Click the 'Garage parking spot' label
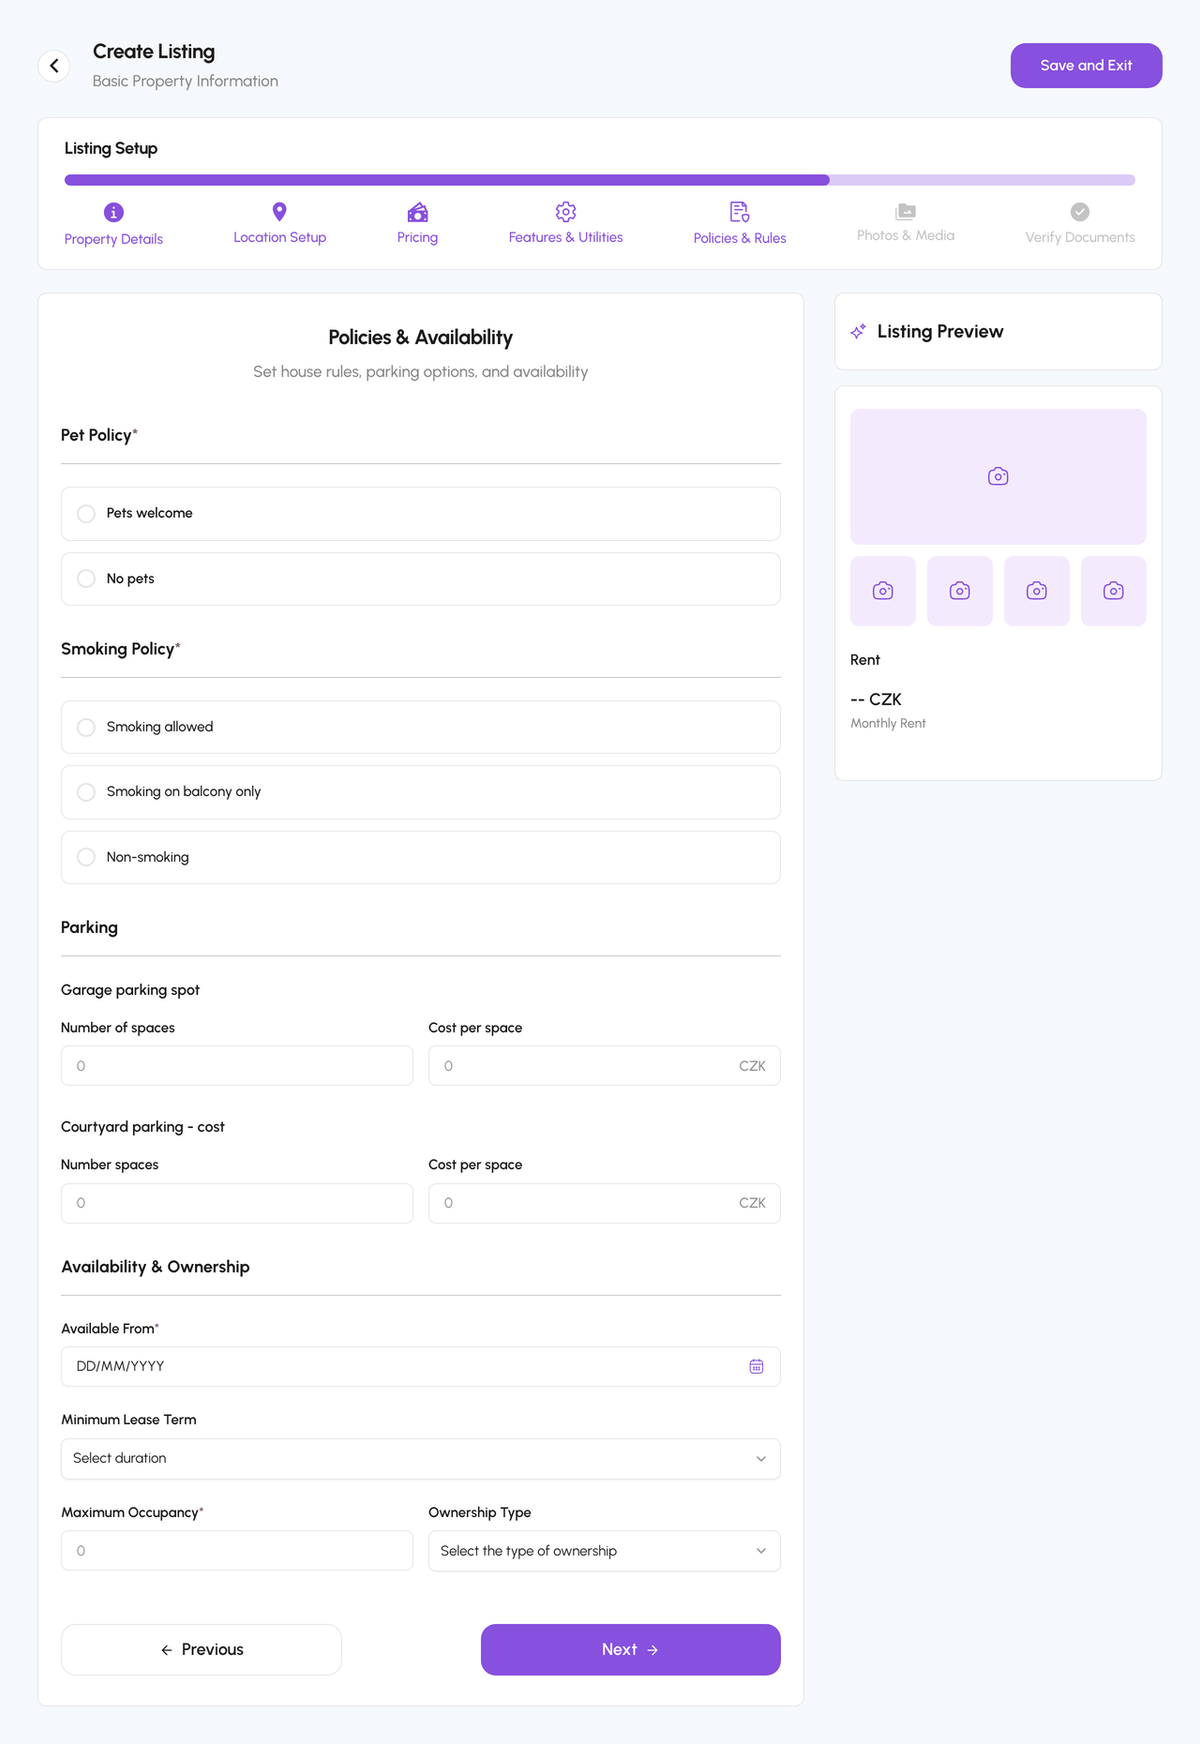Screen dimensions: 1200x1744 (x=130, y=990)
